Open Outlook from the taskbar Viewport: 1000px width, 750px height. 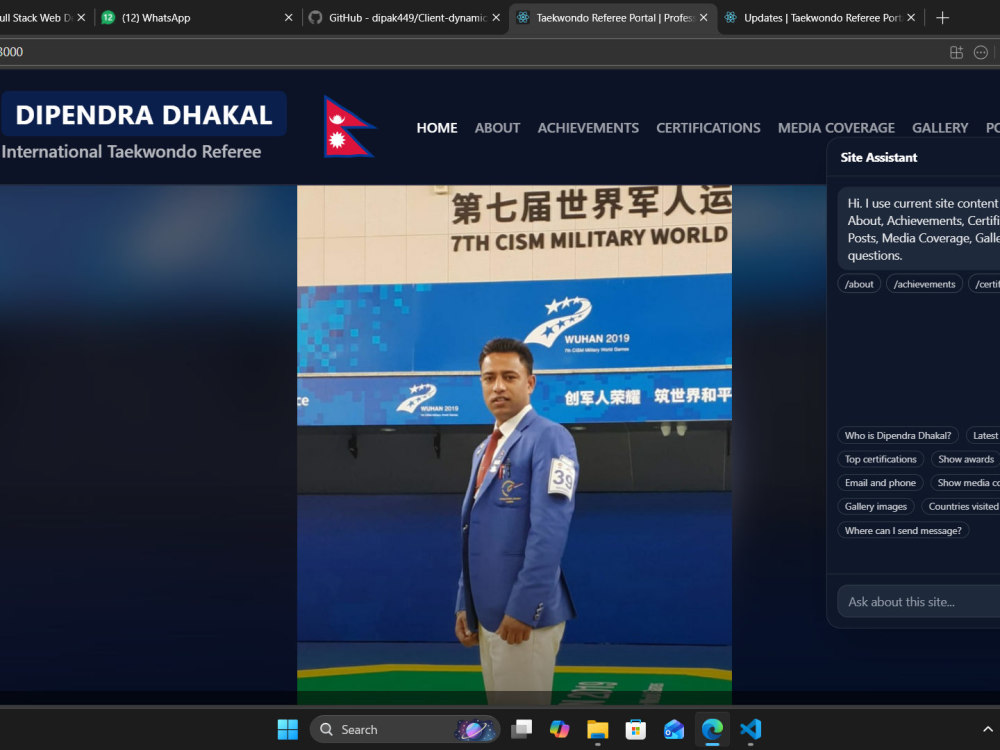[673, 729]
